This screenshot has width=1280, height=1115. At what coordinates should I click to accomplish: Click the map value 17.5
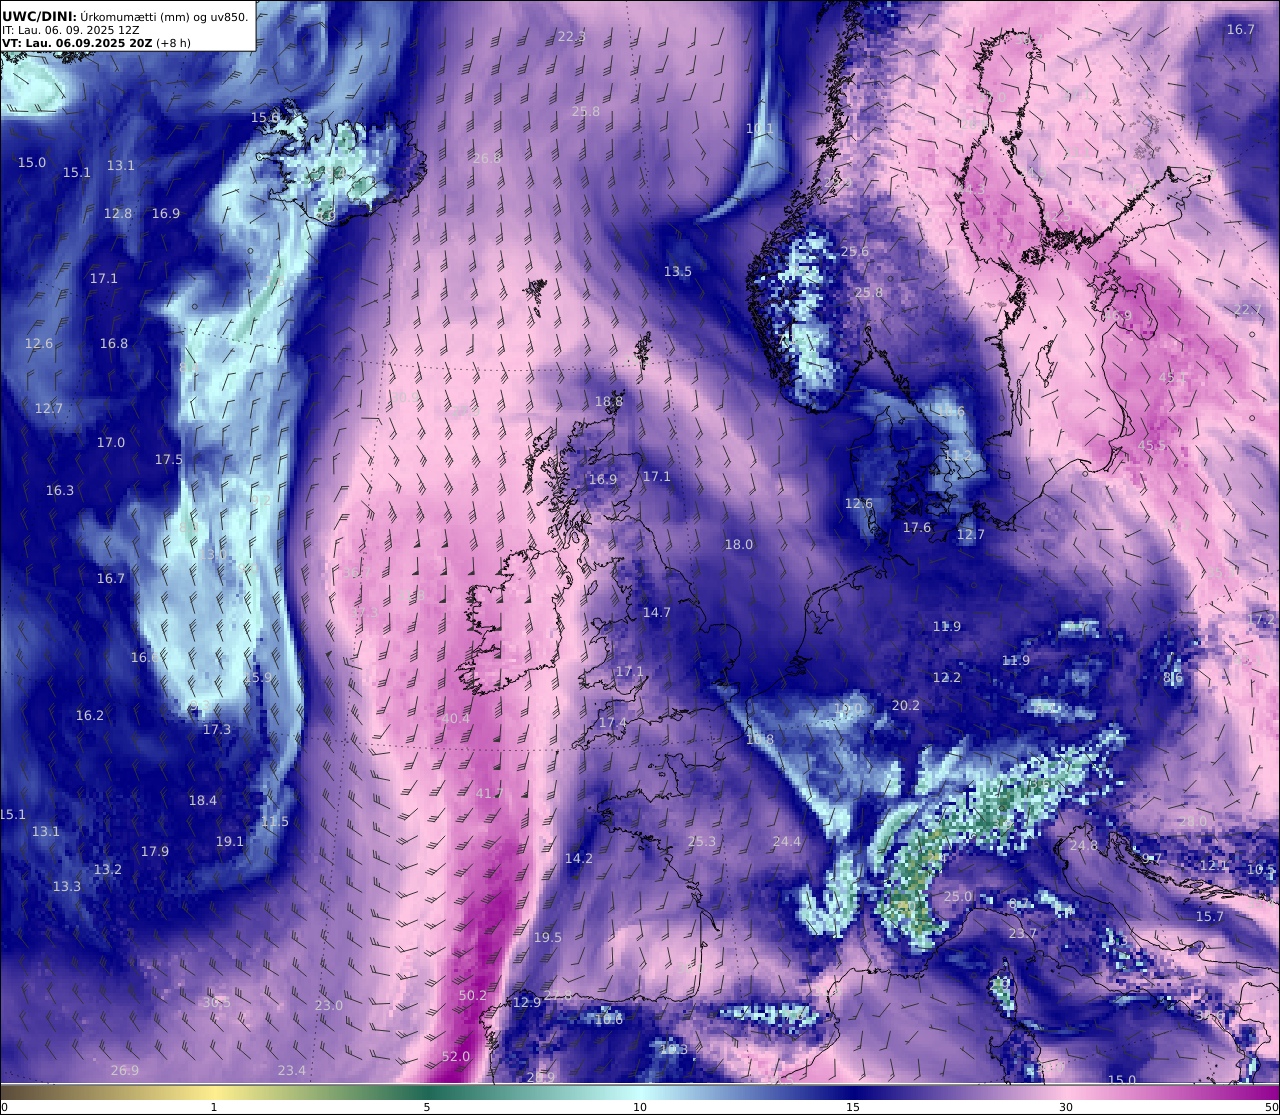[x=169, y=460]
